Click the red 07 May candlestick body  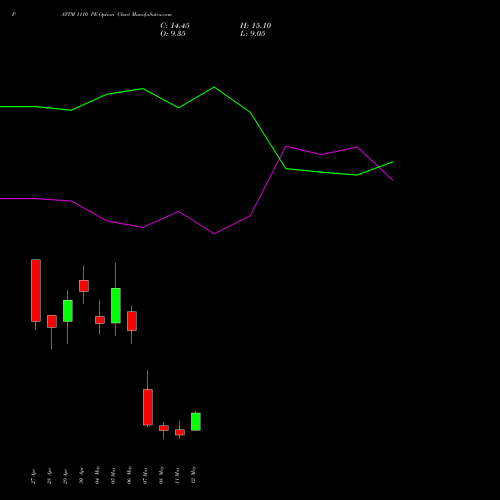[x=148, y=407]
